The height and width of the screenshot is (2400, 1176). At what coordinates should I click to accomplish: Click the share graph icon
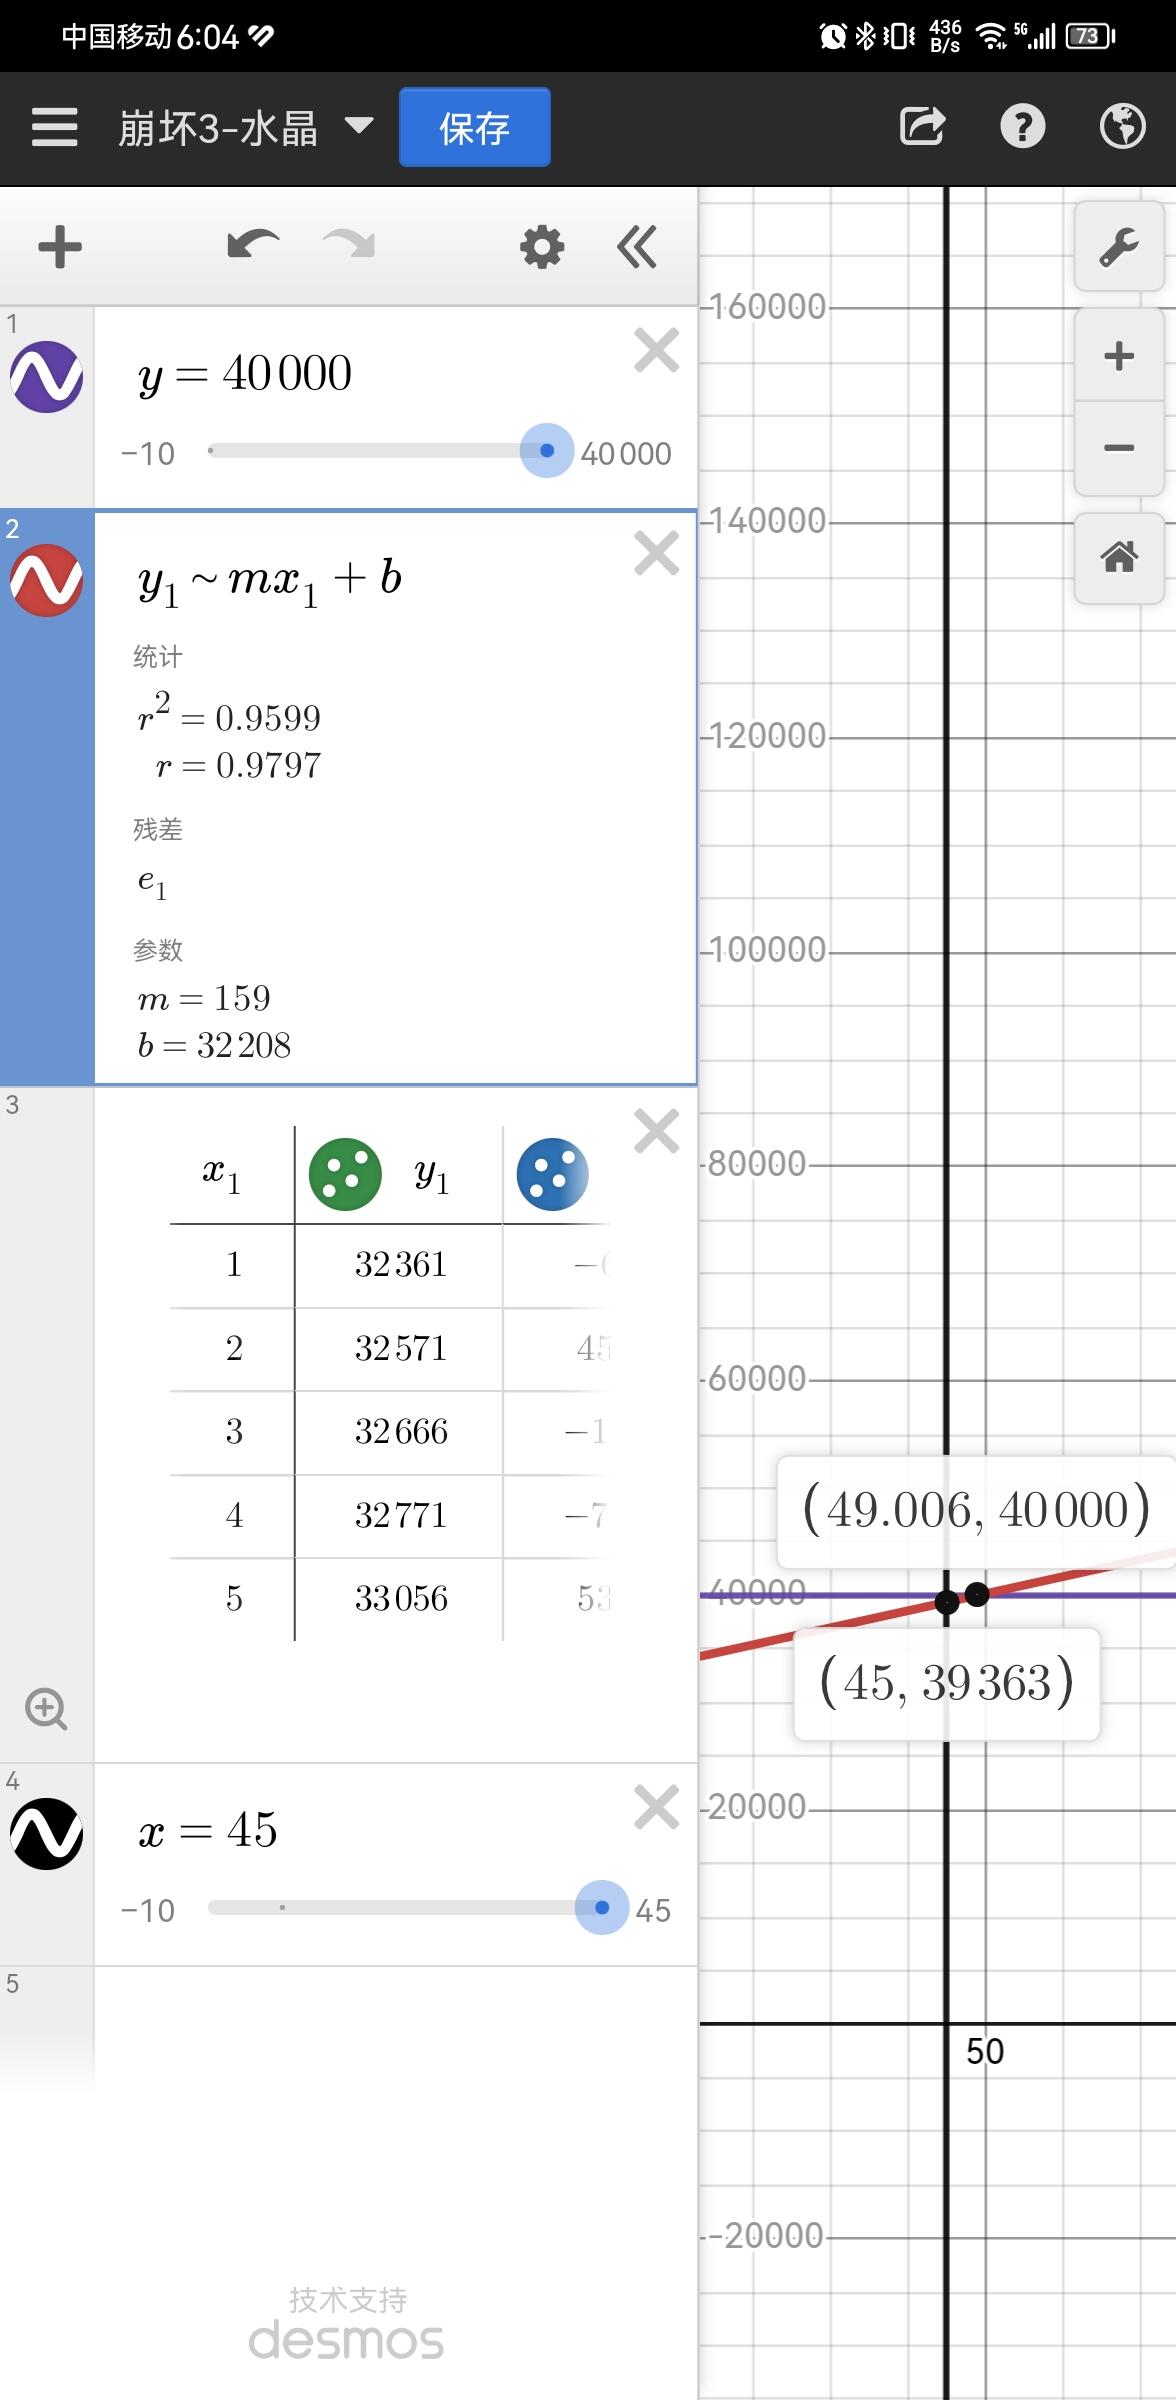pos(921,127)
